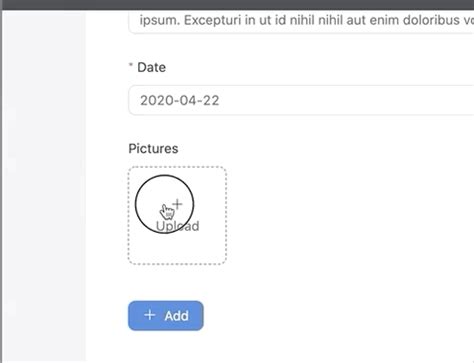Click the Pictures field label
This screenshot has height=363, width=474.
153,149
